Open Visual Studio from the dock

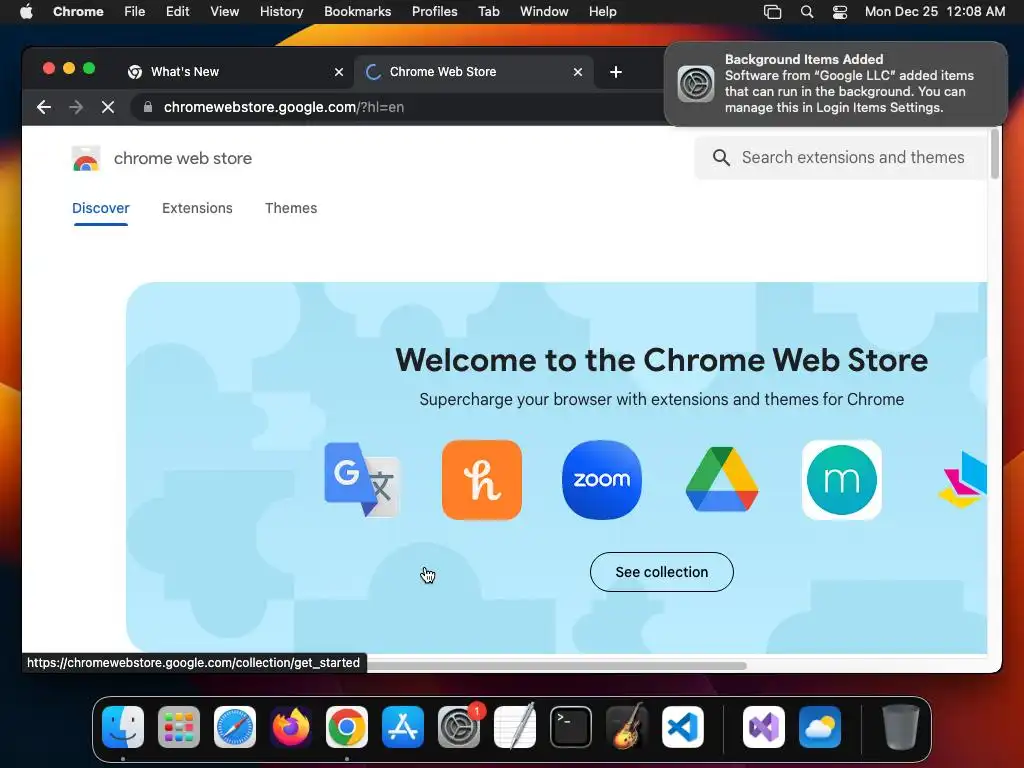point(764,727)
